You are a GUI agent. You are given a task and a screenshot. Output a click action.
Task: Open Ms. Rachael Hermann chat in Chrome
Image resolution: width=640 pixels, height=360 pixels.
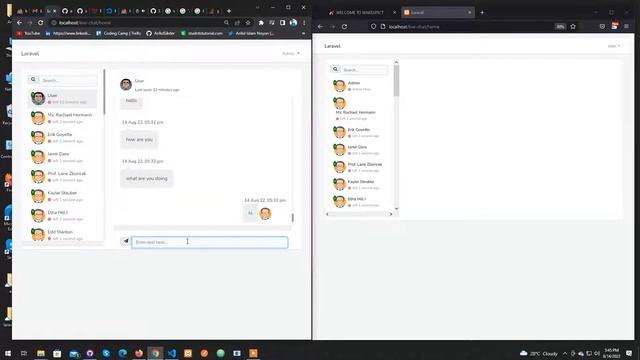click(x=63, y=118)
